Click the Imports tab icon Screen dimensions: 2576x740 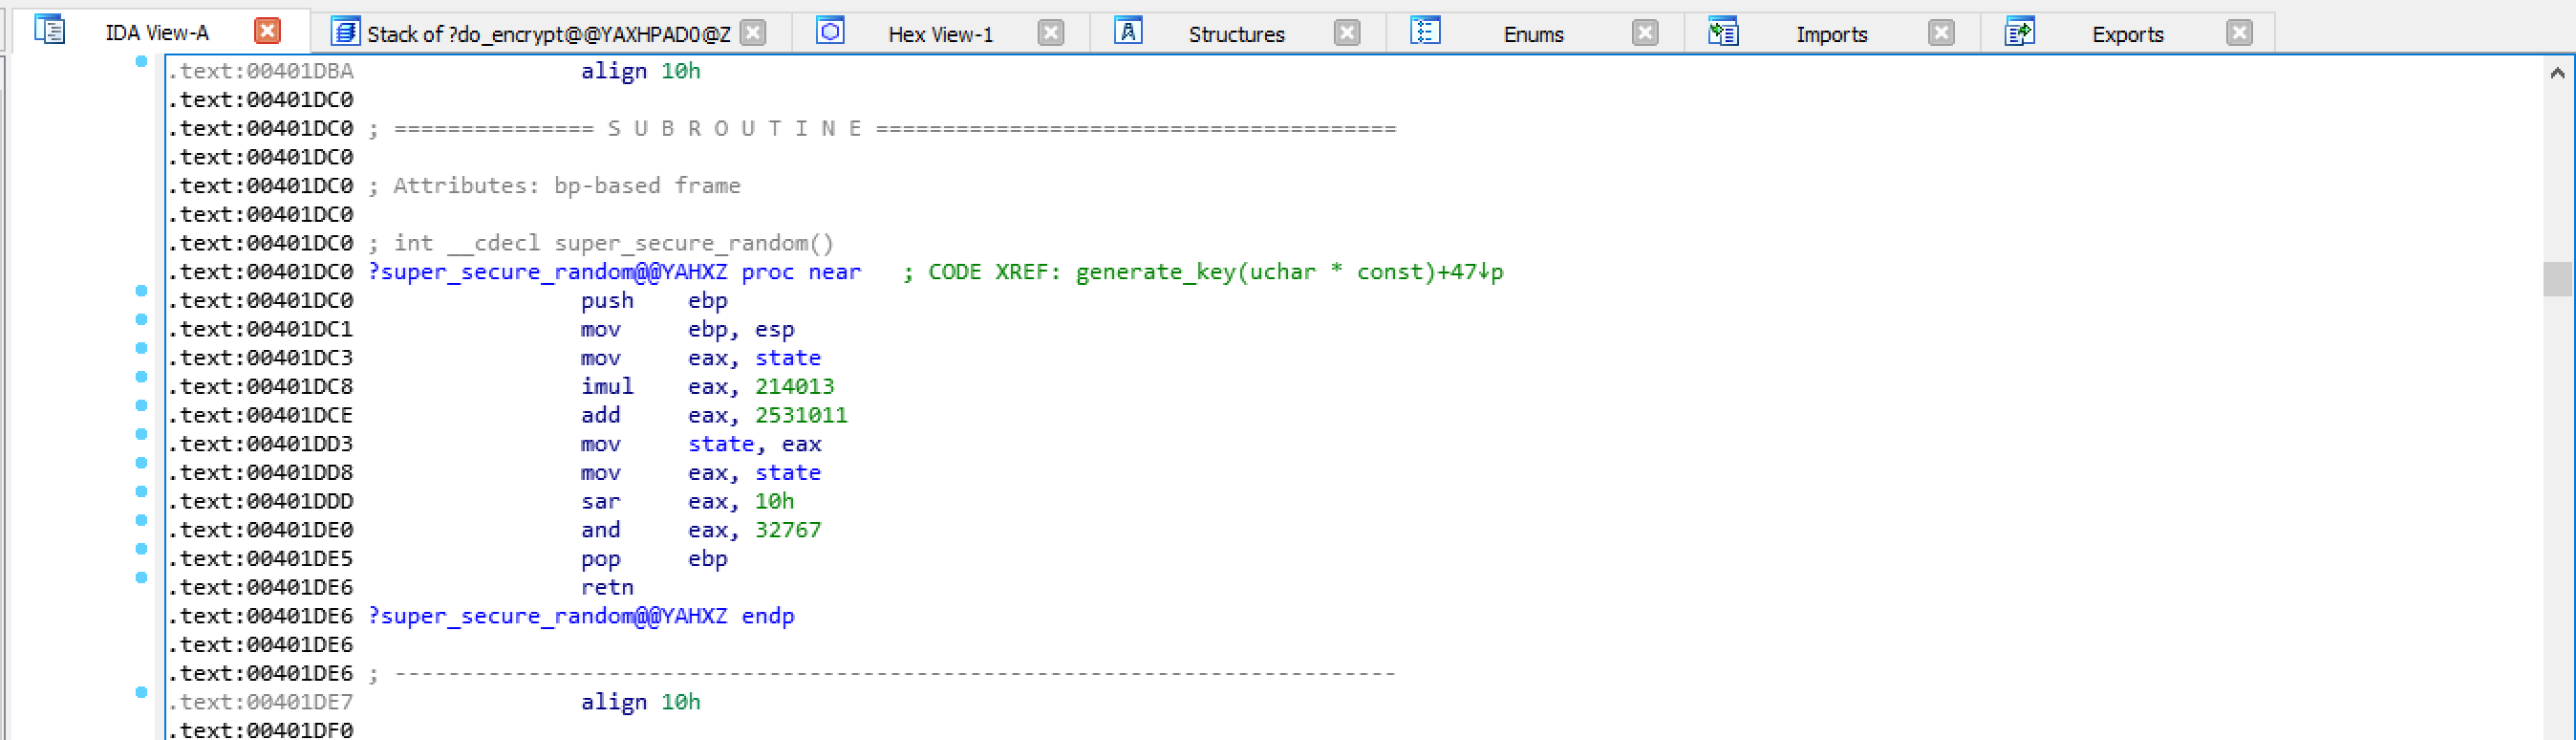(1723, 31)
